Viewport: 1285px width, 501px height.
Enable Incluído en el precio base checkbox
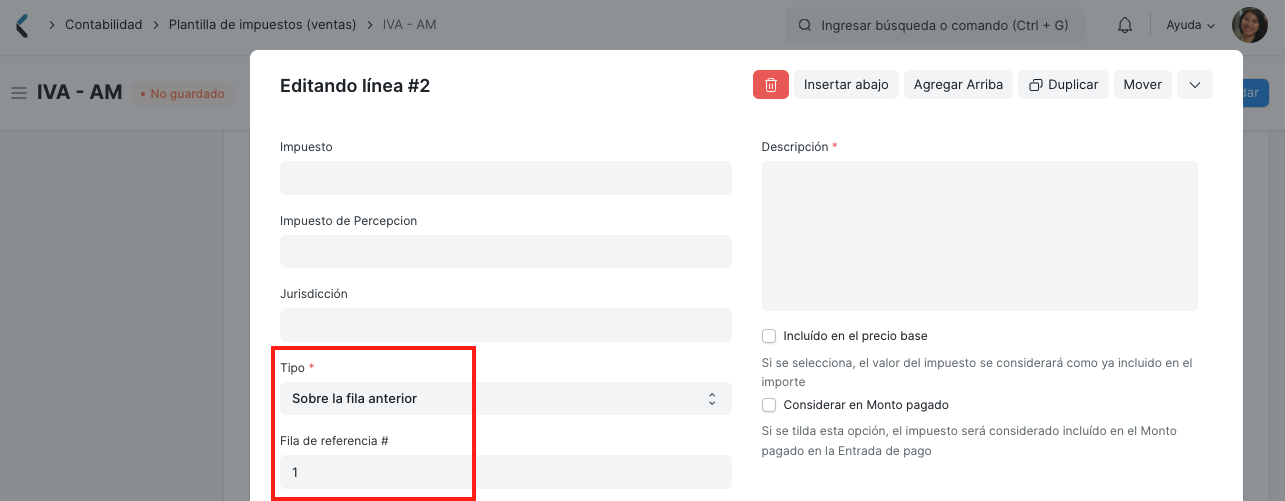click(x=769, y=336)
